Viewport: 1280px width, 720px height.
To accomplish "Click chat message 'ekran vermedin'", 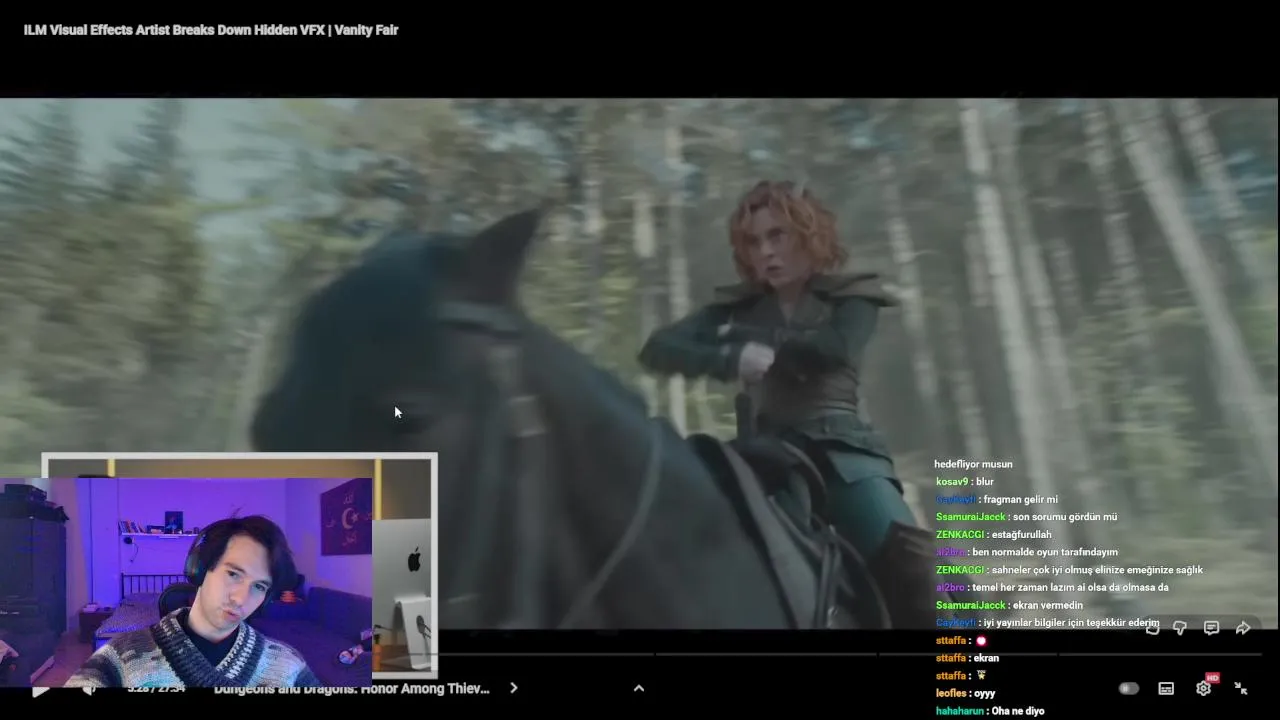I will [x=1048, y=605].
